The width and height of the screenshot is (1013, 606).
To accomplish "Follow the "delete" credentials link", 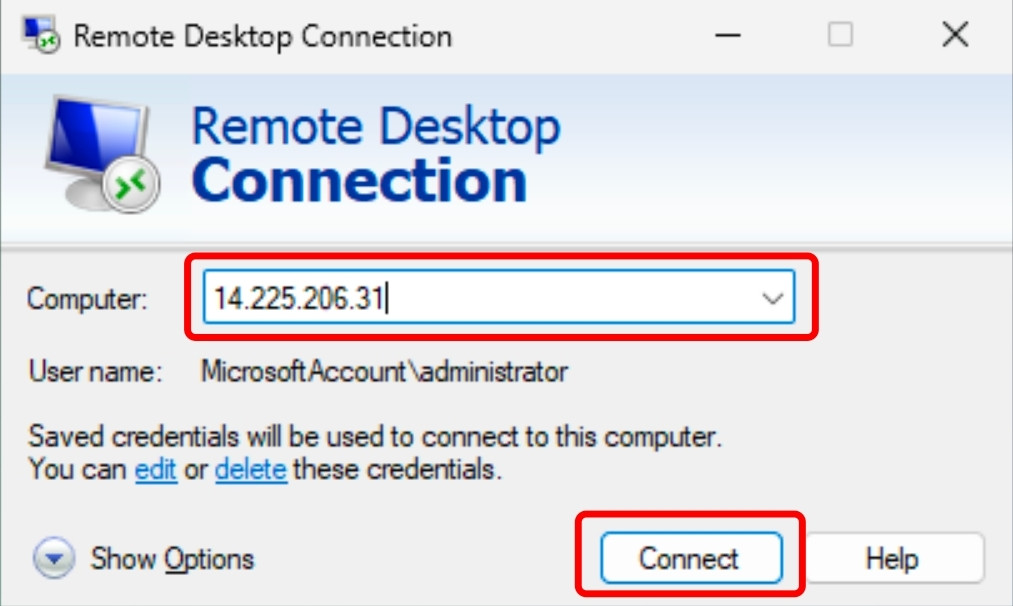I will point(251,468).
